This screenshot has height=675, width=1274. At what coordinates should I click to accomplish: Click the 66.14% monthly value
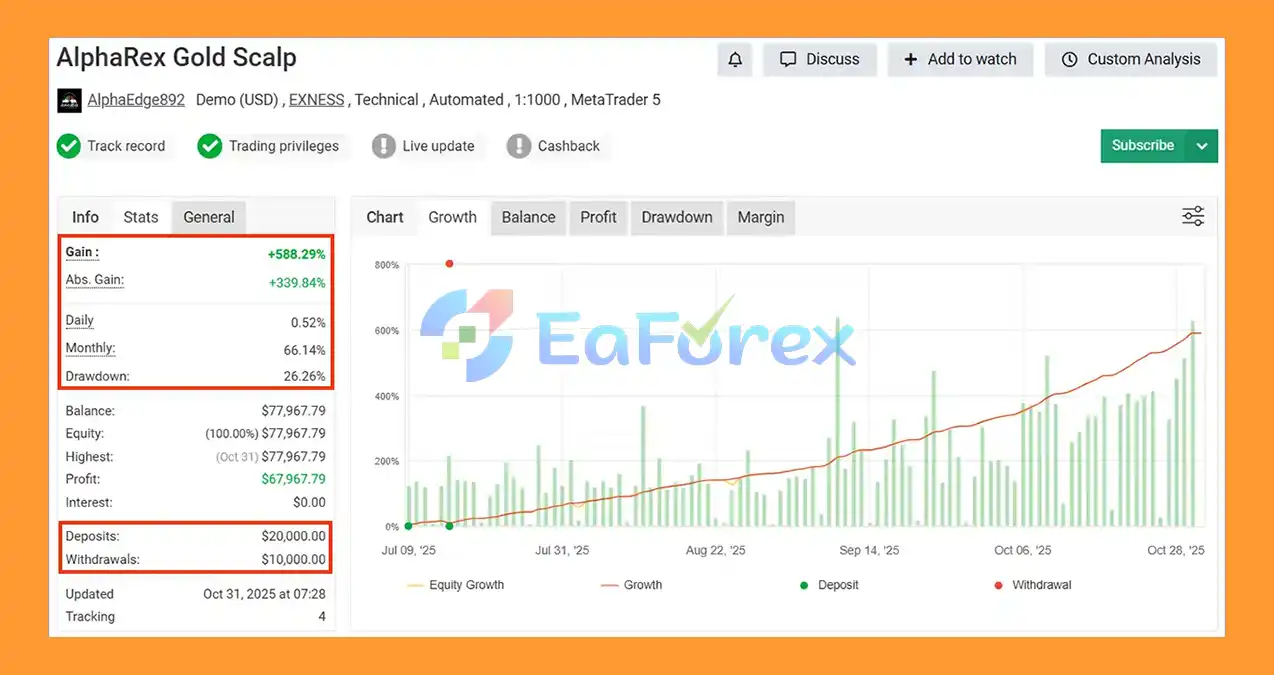[x=305, y=351]
